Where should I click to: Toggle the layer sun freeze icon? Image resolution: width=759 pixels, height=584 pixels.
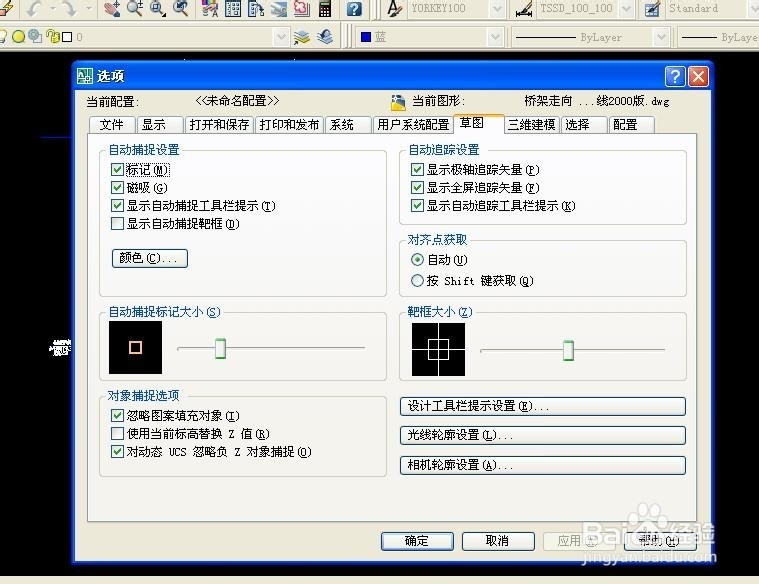[18, 37]
